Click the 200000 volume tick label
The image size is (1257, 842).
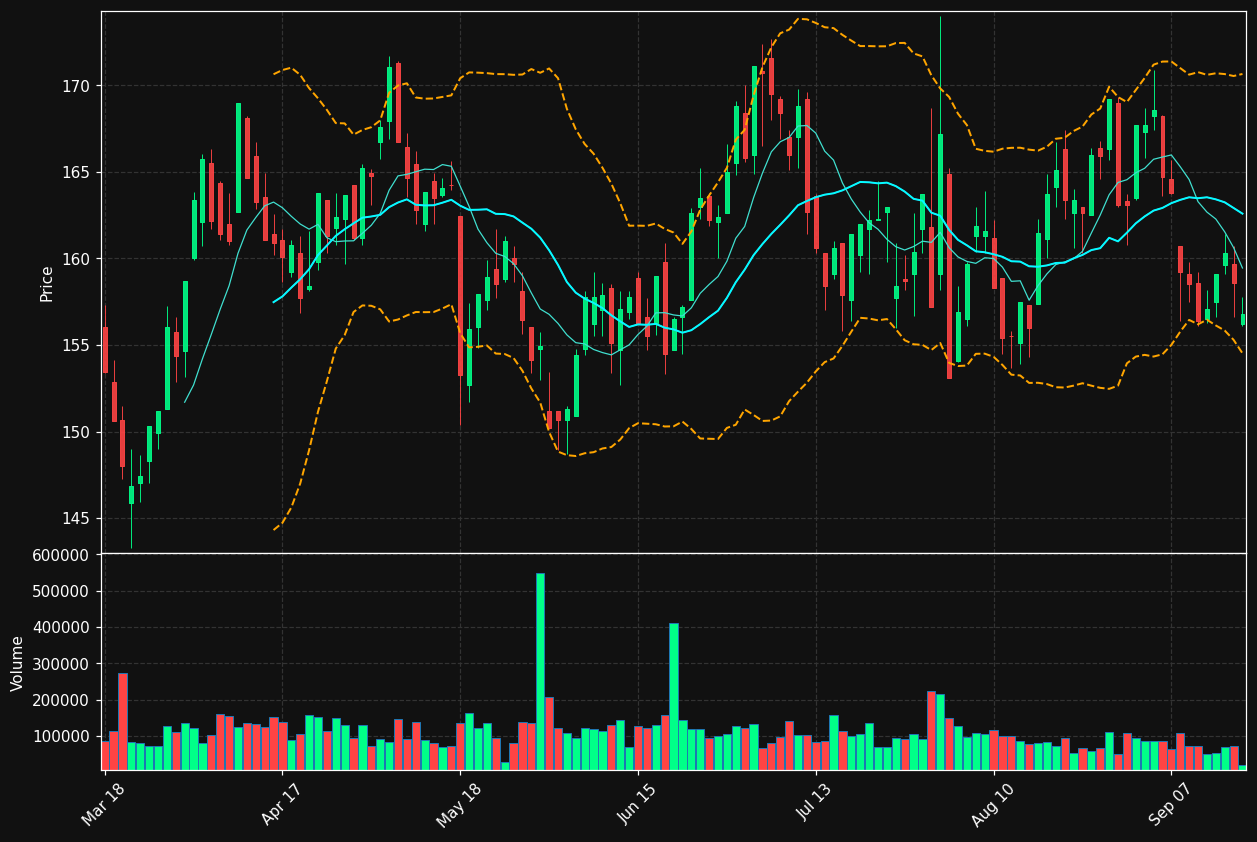tap(60, 700)
